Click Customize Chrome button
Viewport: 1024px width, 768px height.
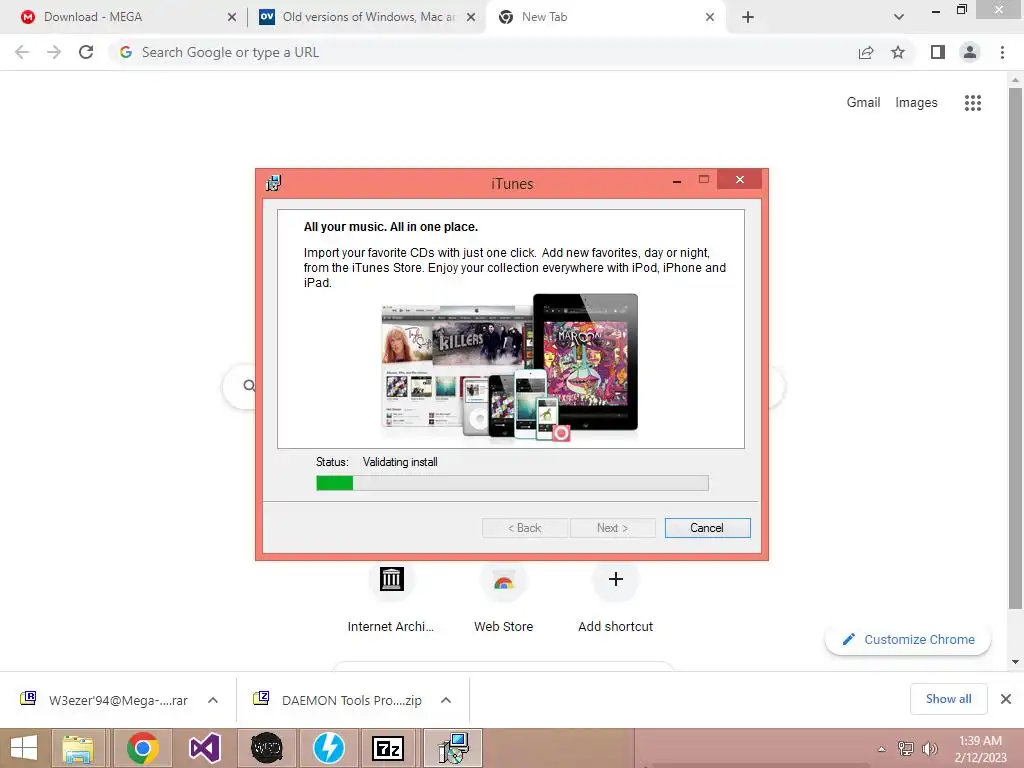[908, 639]
